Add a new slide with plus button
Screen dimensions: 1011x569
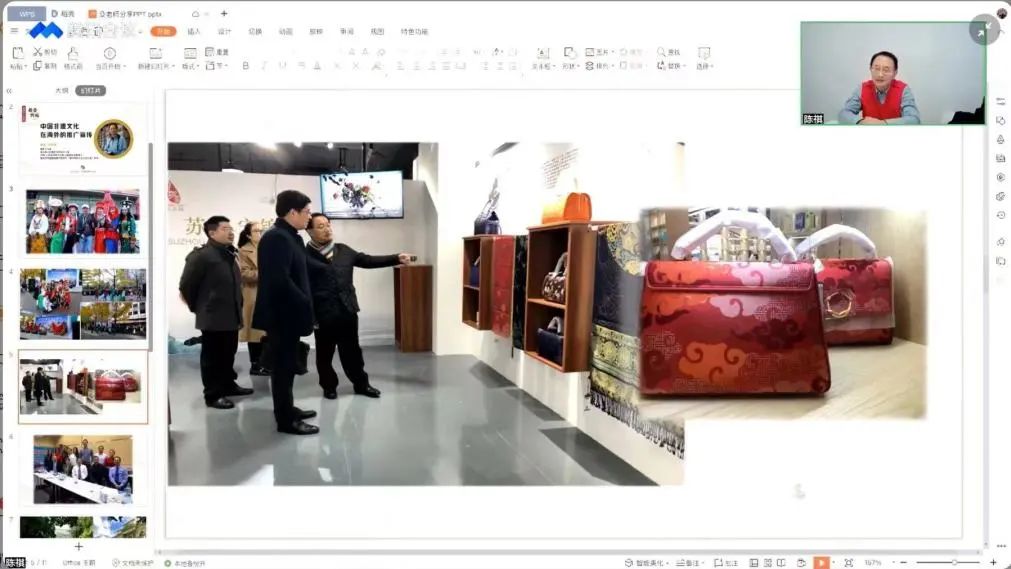click(x=79, y=546)
